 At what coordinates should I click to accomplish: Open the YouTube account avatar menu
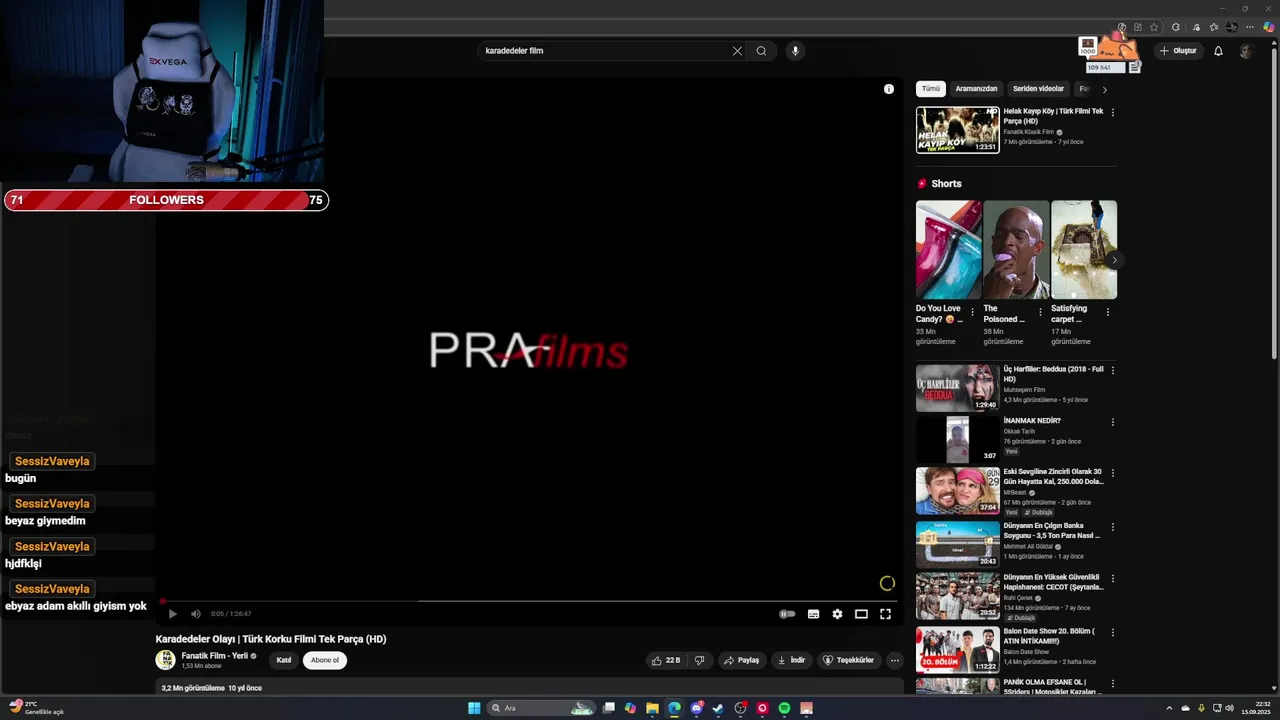1246,51
